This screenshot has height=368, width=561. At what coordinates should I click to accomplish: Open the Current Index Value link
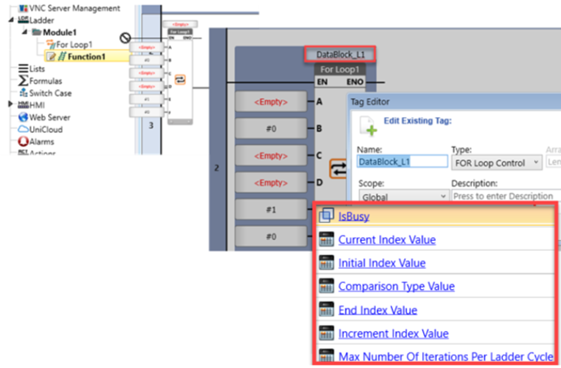387,240
